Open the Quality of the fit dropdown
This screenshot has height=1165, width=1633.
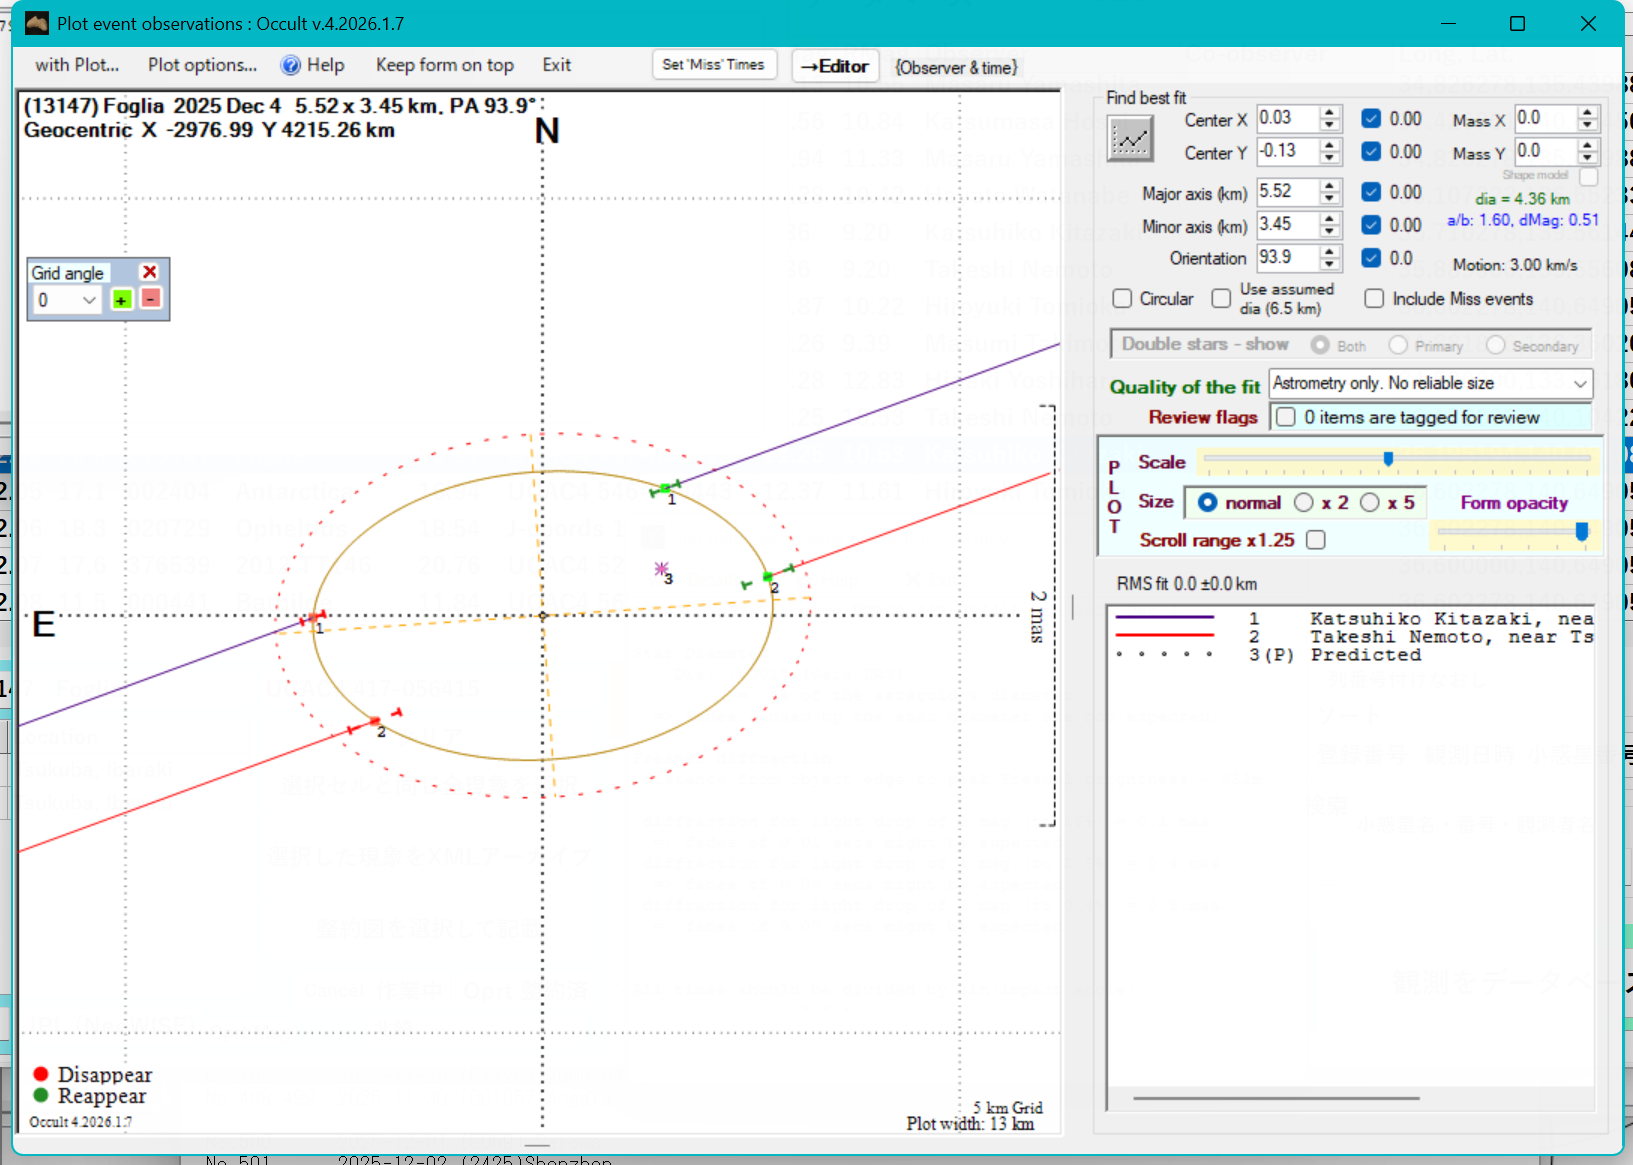pos(1580,384)
